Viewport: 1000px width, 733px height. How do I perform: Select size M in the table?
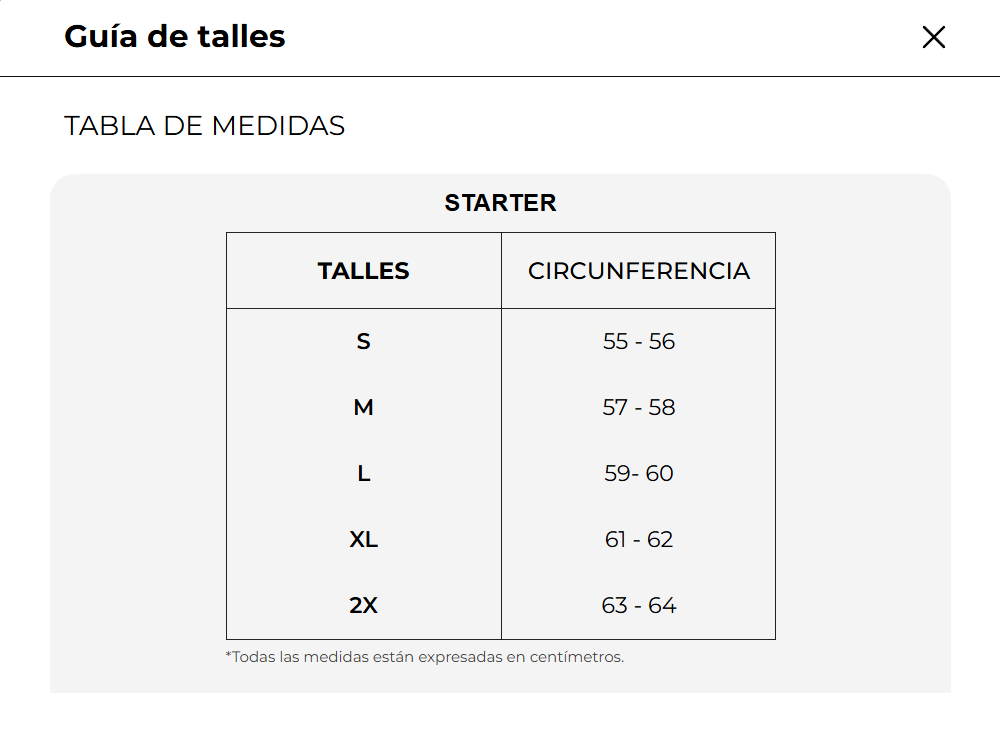[x=363, y=408]
